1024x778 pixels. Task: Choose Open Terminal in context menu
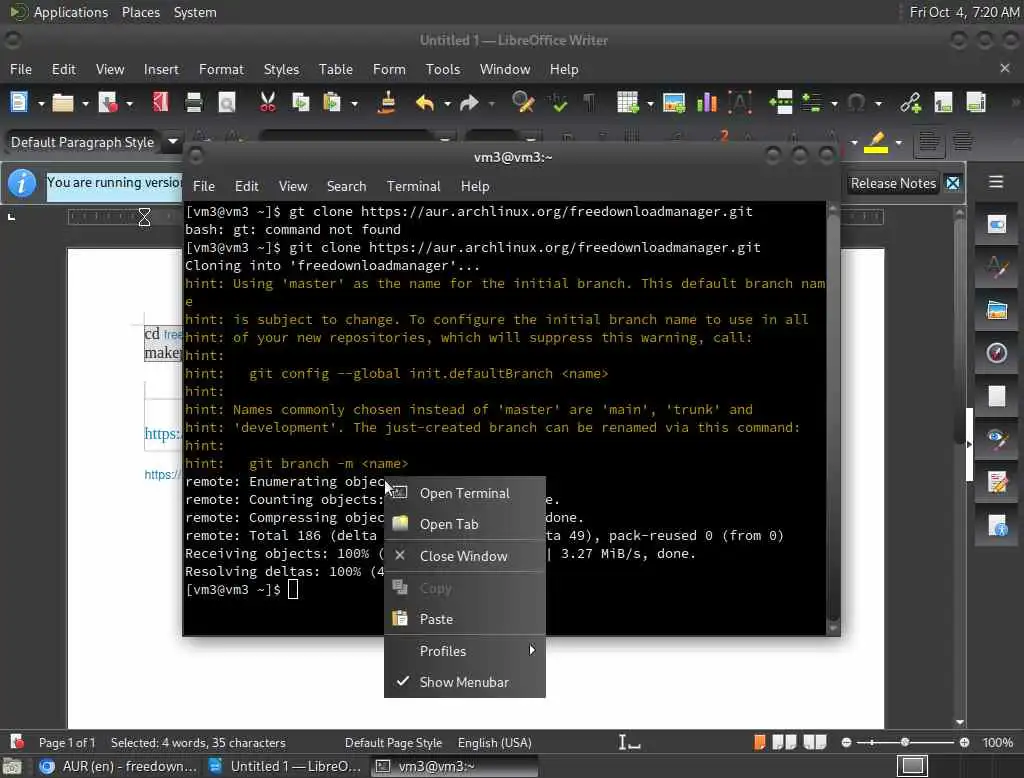(464, 493)
